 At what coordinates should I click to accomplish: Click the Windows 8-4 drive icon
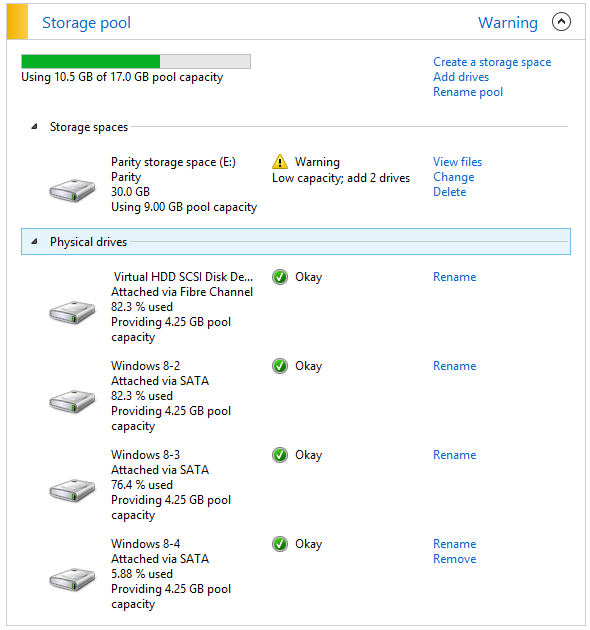click(x=72, y=579)
